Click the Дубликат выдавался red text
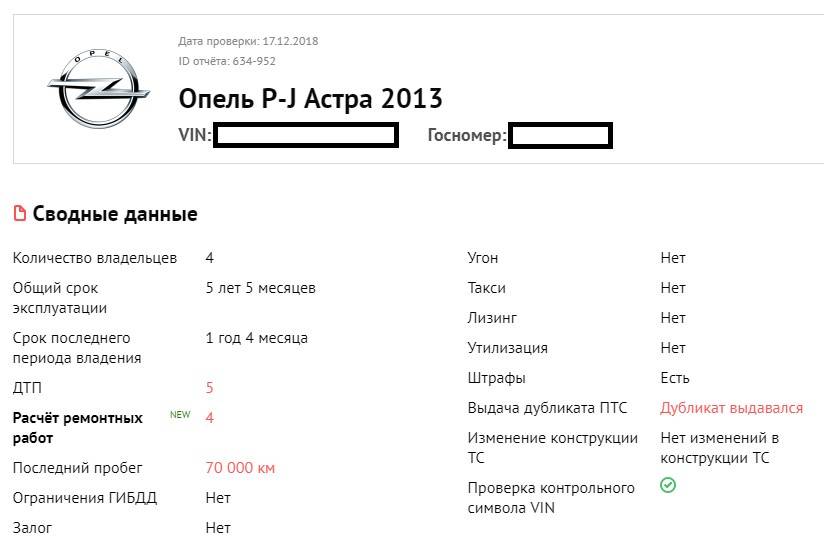The width and height of the screenshot is (824, 549). pos(731,408)
